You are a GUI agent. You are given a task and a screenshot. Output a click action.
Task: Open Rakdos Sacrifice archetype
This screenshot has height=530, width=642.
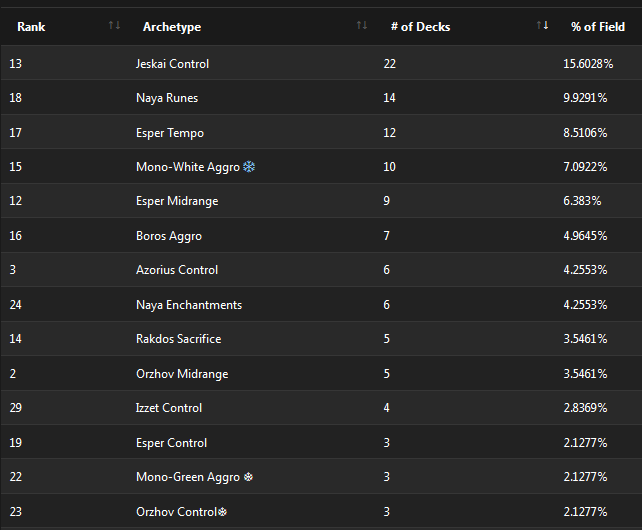179,339
